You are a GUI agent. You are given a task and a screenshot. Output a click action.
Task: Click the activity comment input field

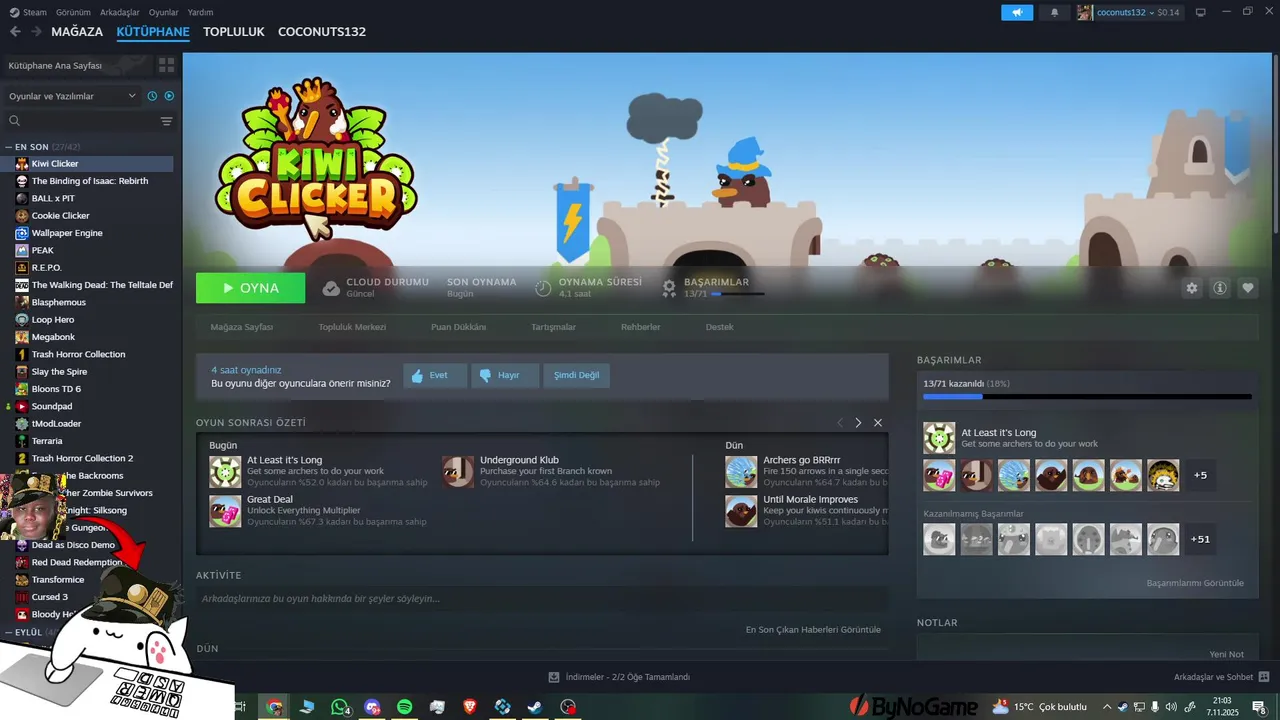[542, 599]
